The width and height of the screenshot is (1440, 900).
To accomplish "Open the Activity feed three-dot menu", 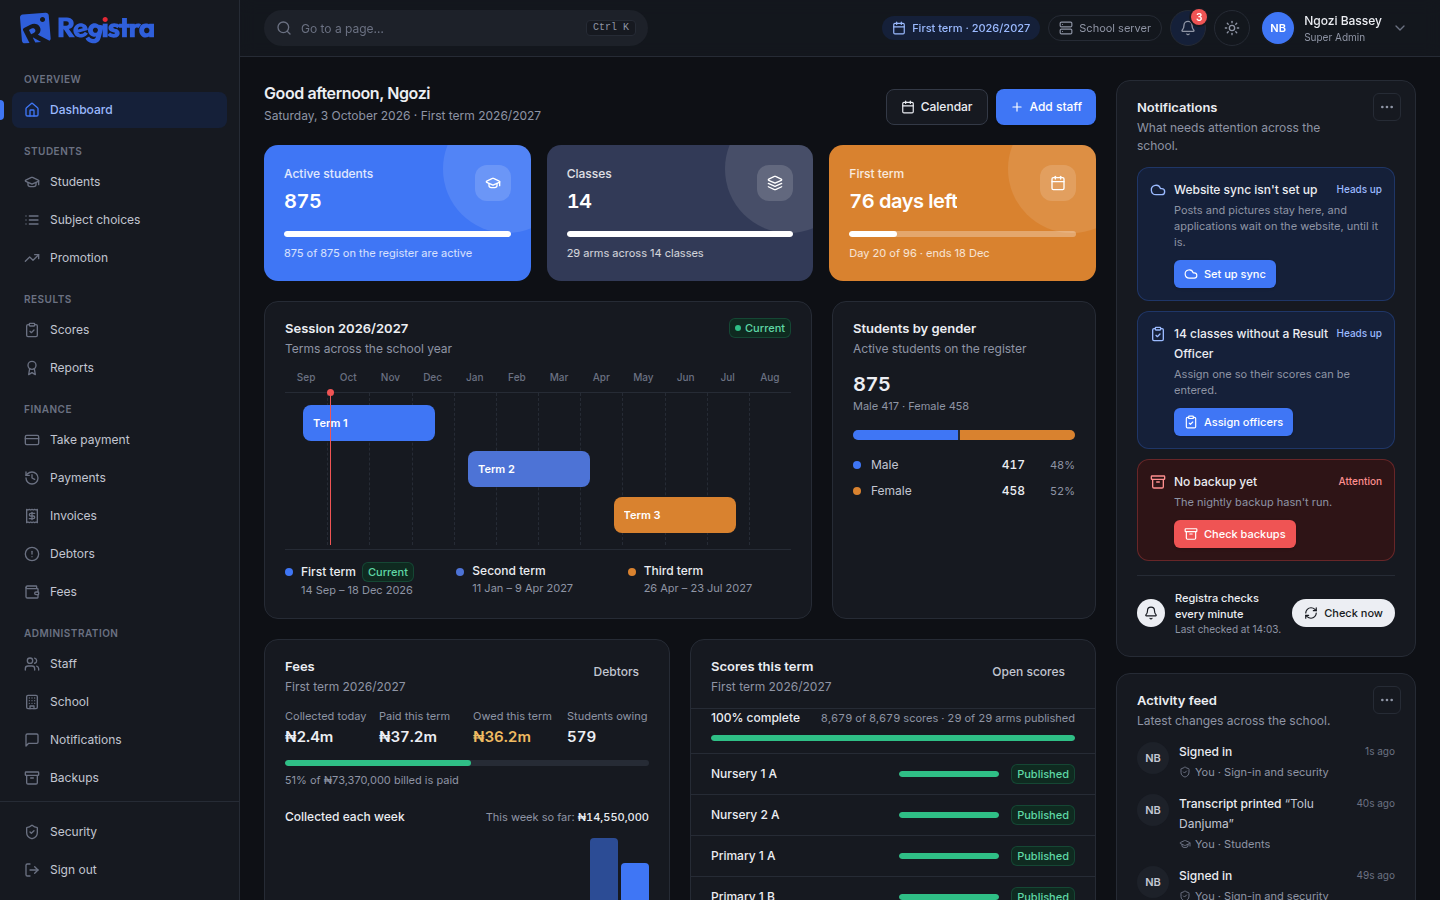I will (x=1386, y=700).
